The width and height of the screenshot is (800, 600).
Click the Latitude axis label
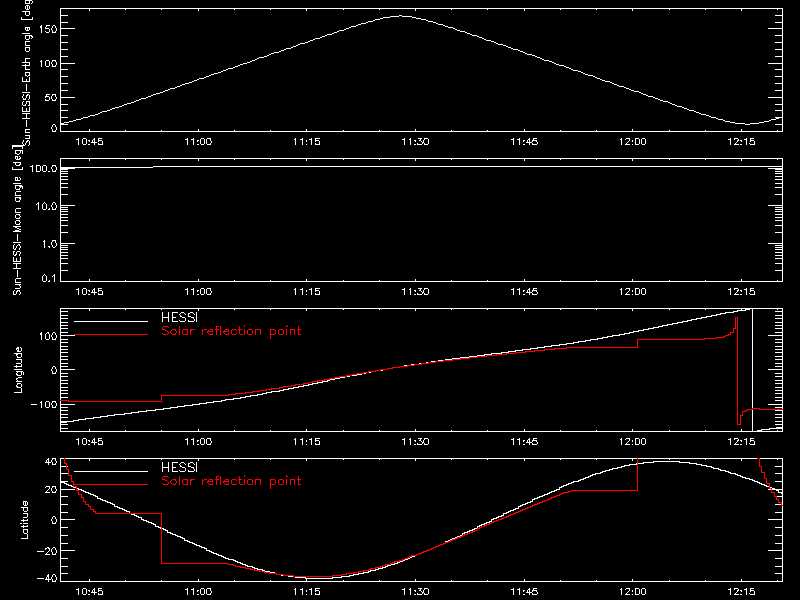[x=24, y=520]
